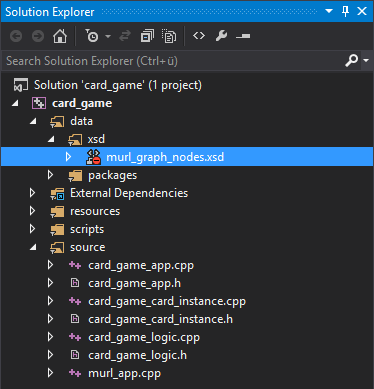This screenshot has width=374, height=389.
Task: Select the scripts folder label
Action: click(87, 230)
